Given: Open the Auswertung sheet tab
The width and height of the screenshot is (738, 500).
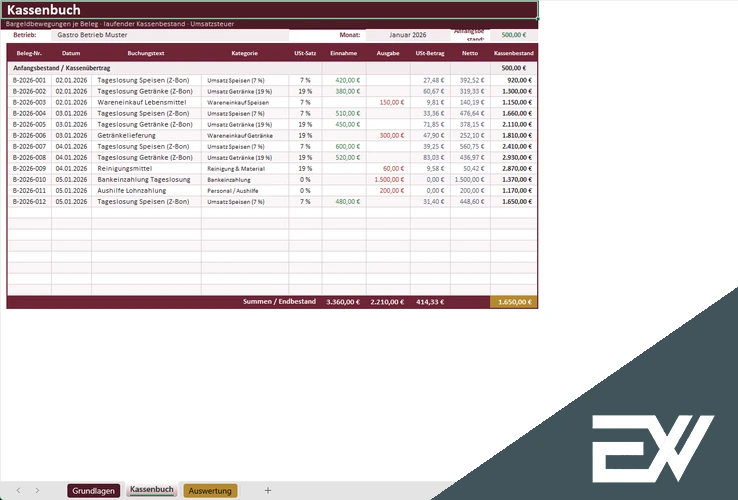Looking at the screenshot, I should (210, 491).
